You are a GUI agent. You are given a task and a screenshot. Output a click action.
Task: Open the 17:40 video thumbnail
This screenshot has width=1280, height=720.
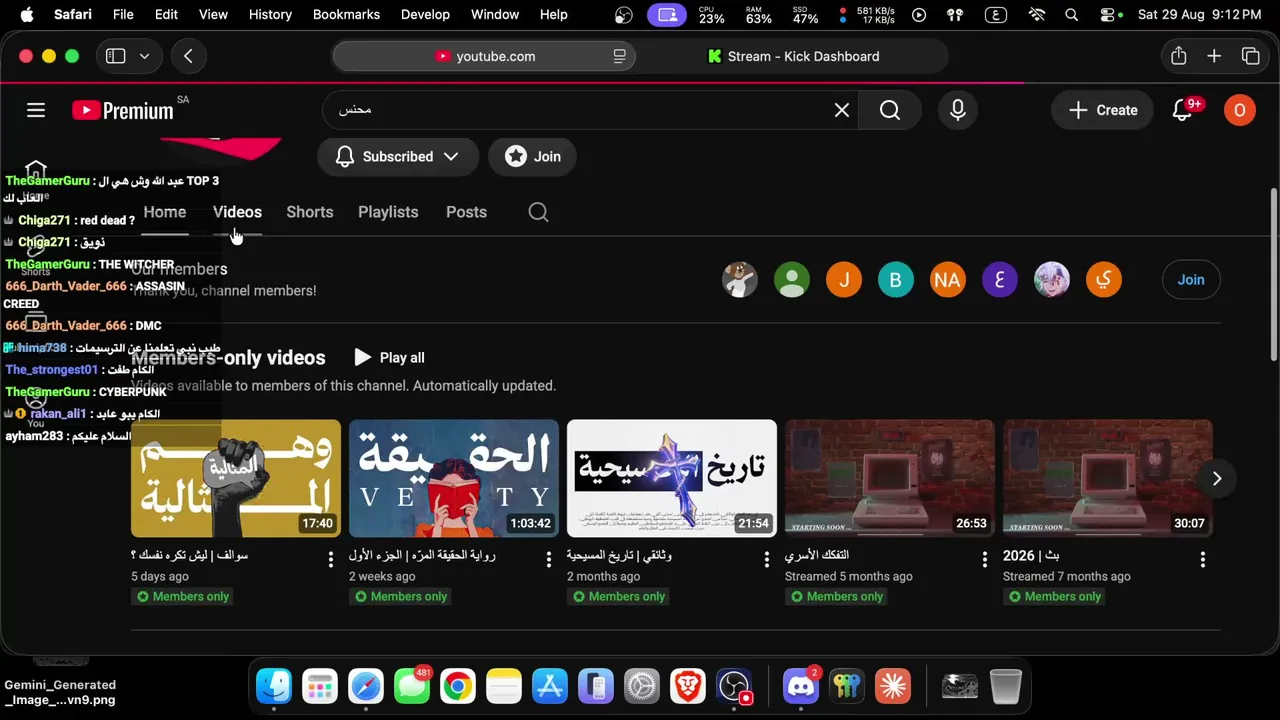pos(236,479)
